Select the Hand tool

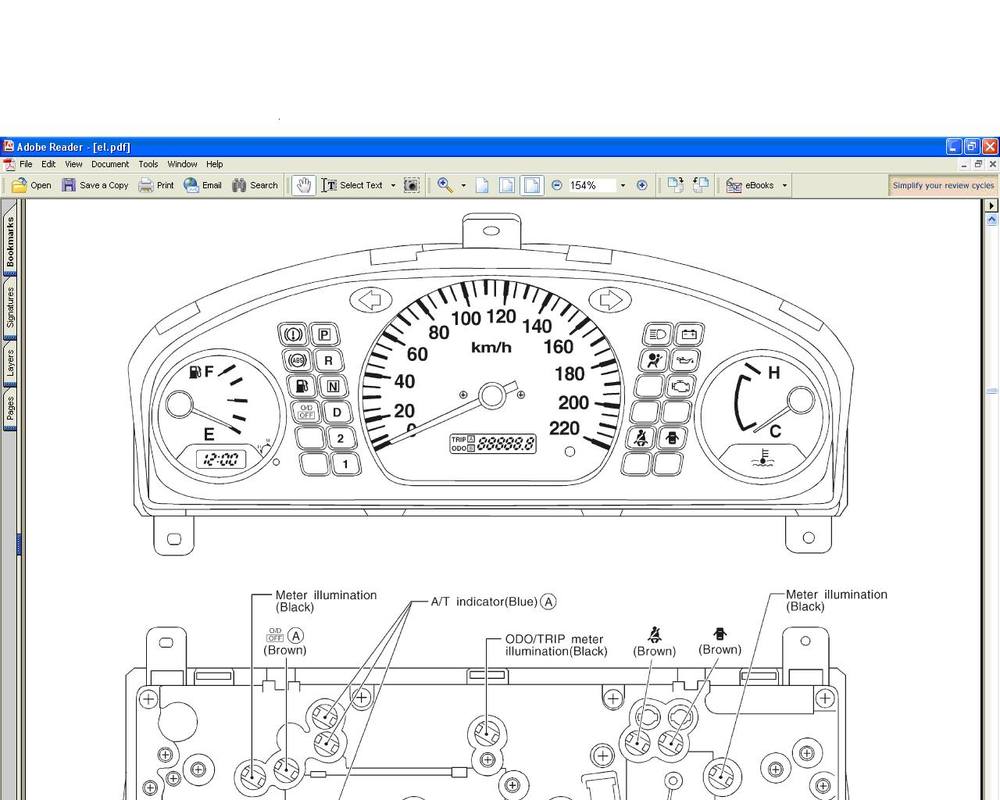pos(304,185)
